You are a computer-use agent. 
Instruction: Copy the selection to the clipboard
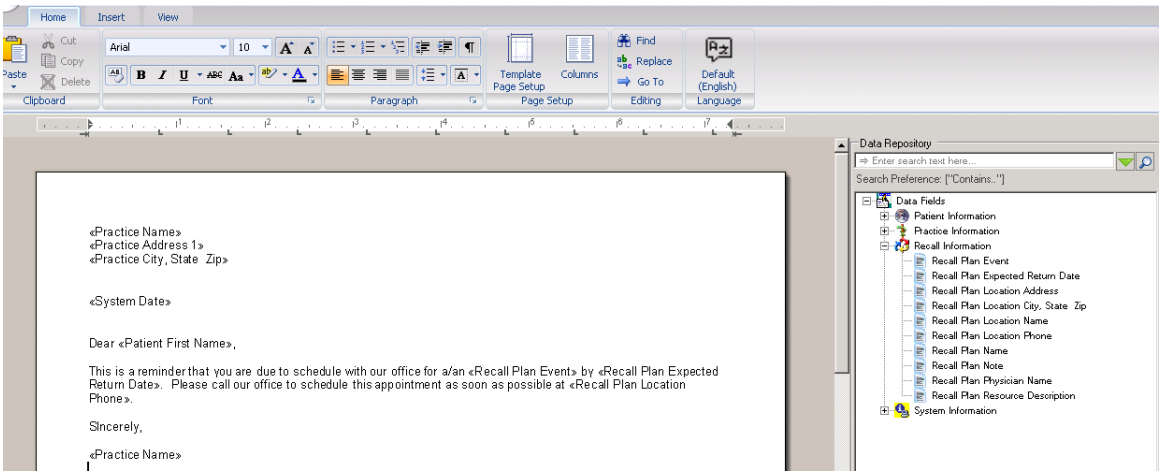click(62, 61)
